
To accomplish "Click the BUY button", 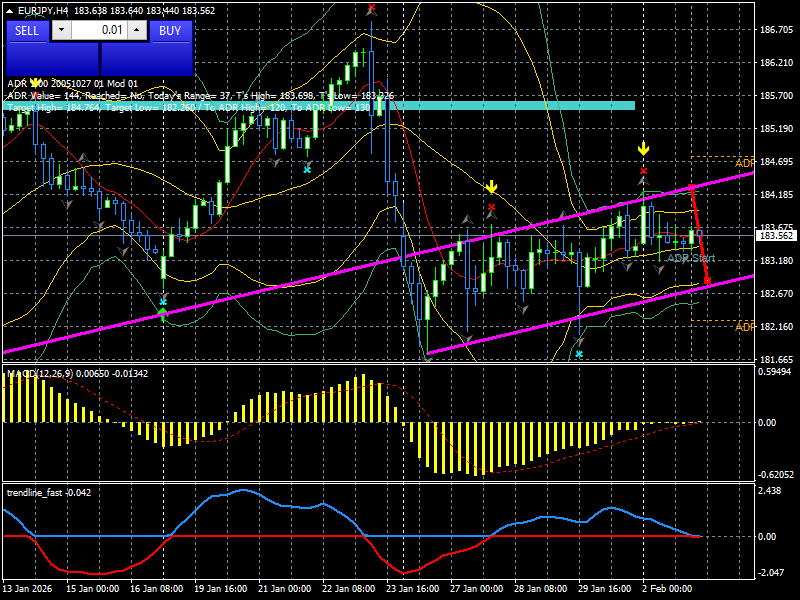I will (x=170, y=31).
